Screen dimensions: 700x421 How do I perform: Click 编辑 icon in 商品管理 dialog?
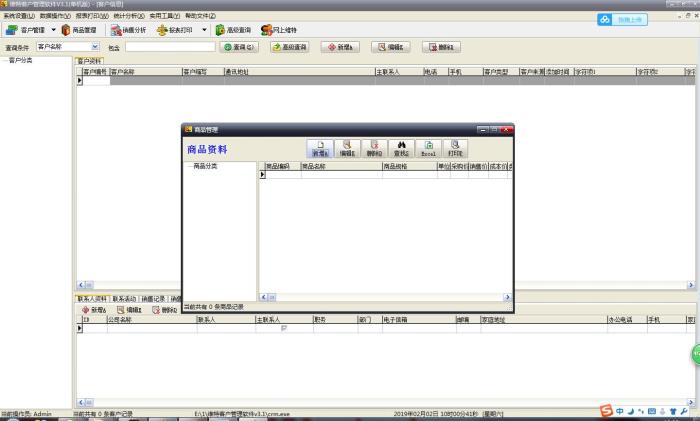coord(347,149)
